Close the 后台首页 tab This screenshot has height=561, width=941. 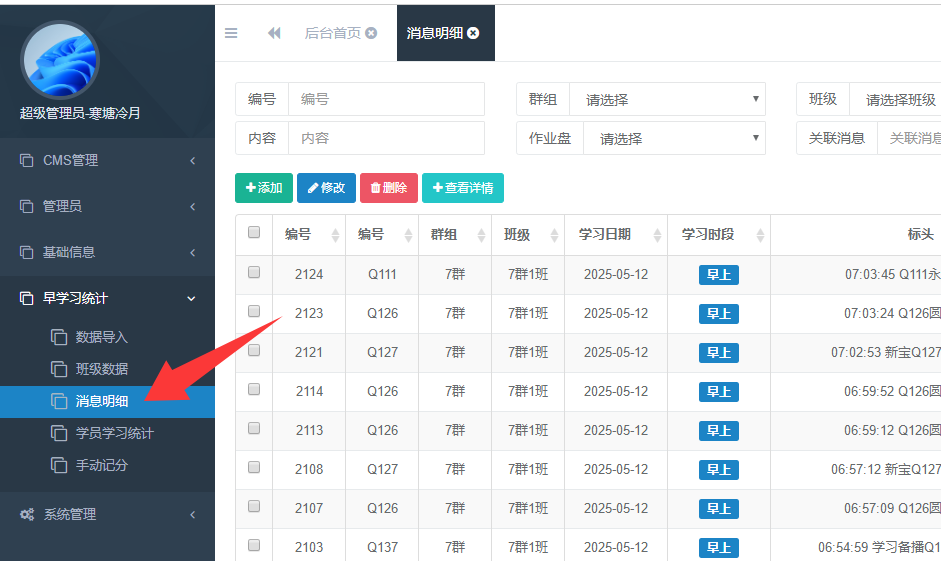[x=371, y=33]
